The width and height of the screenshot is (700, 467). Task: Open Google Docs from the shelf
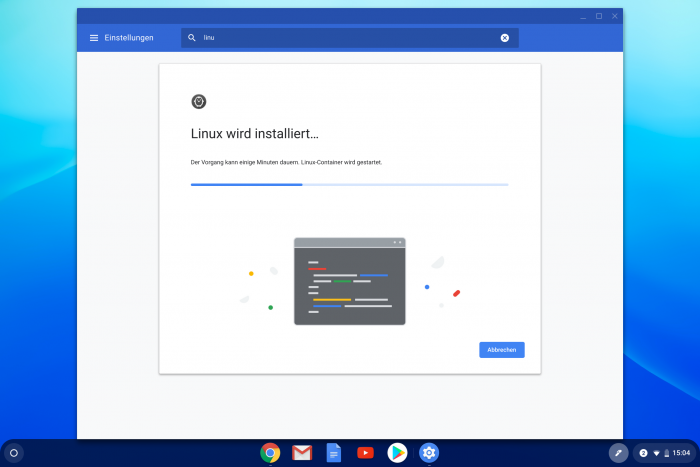[333, 453]
